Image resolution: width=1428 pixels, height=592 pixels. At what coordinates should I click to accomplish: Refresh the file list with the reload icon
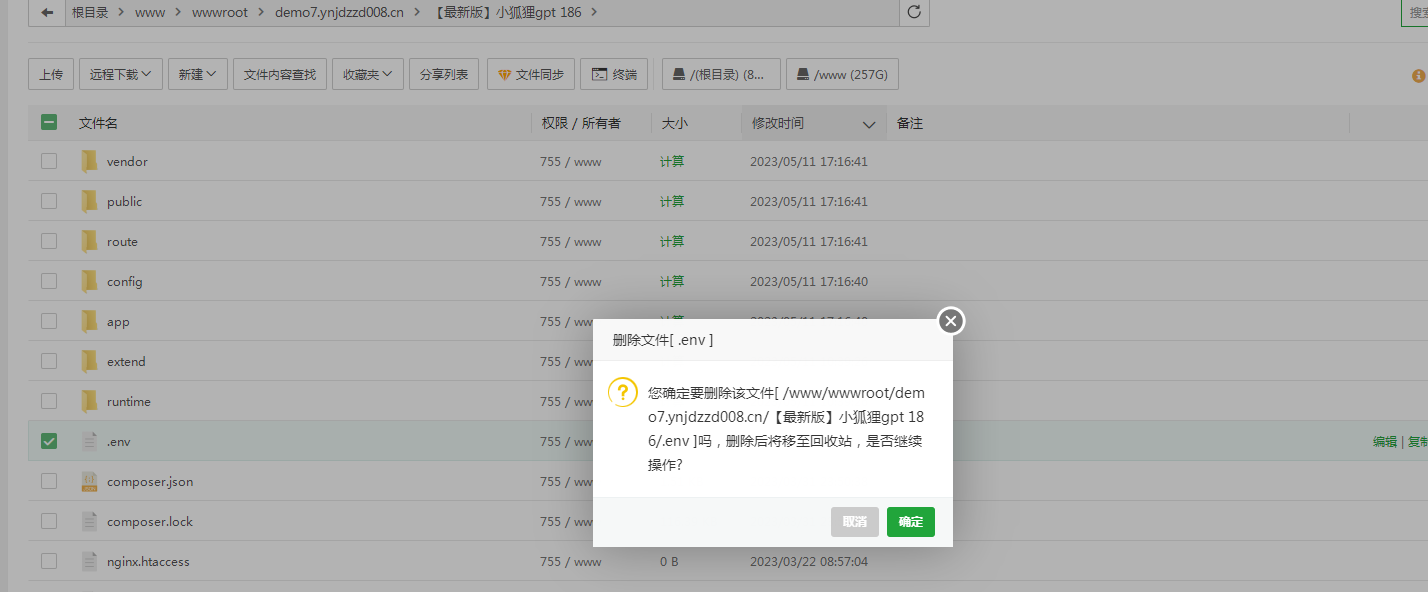point(913,13)
